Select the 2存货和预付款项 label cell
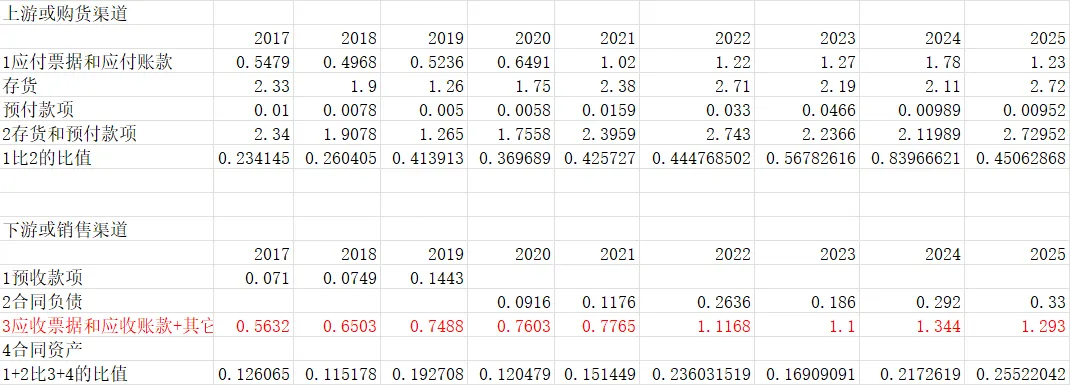This screenshot has width=1070, height=385. [x=107, y=134]
